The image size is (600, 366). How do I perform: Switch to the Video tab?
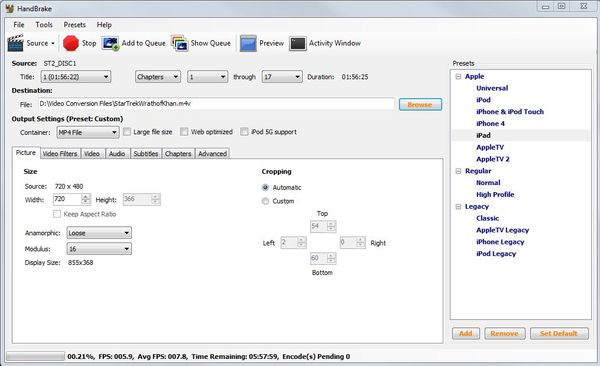[92, 154]
